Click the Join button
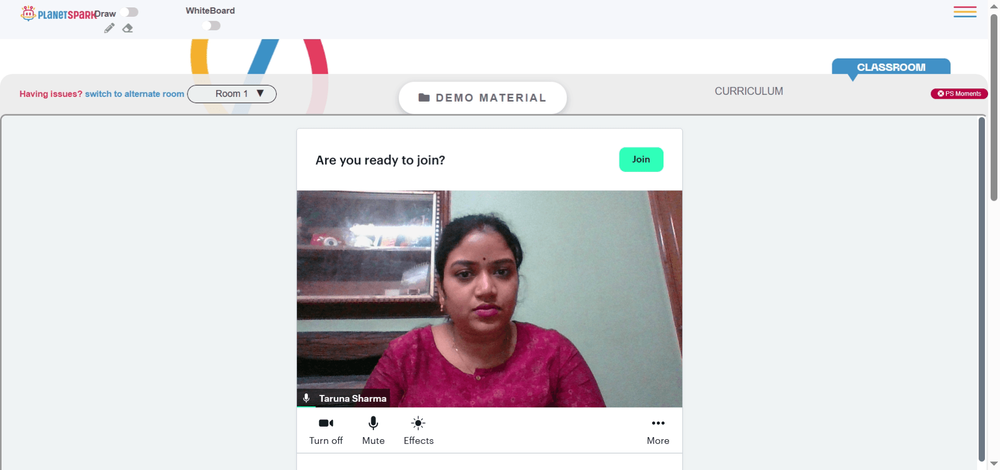The width and height of the screenshot is (1000, 470). coord(641,159)
